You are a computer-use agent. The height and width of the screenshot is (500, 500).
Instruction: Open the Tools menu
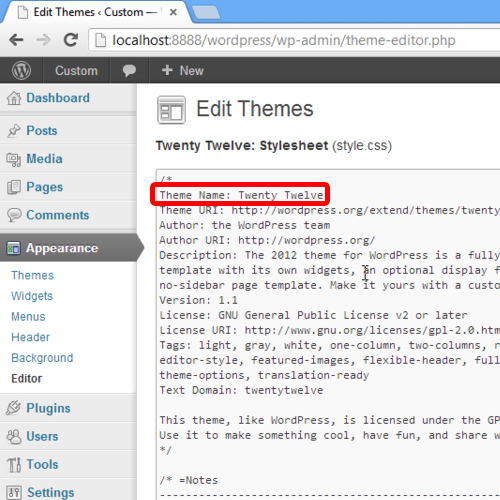coord(42,464)
